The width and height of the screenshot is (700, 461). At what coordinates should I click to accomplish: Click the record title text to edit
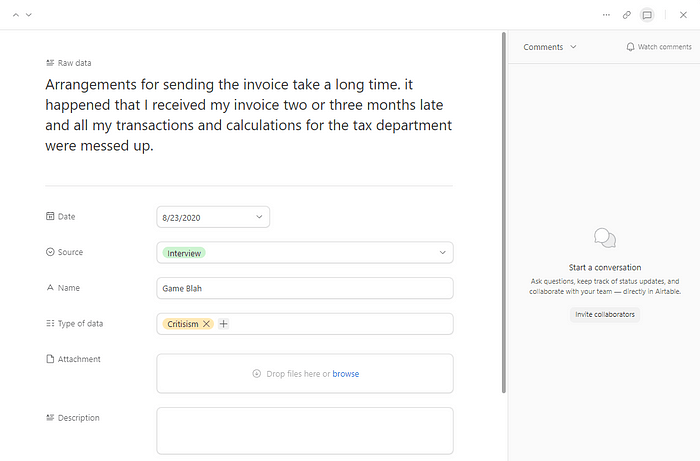click(249, 115)
